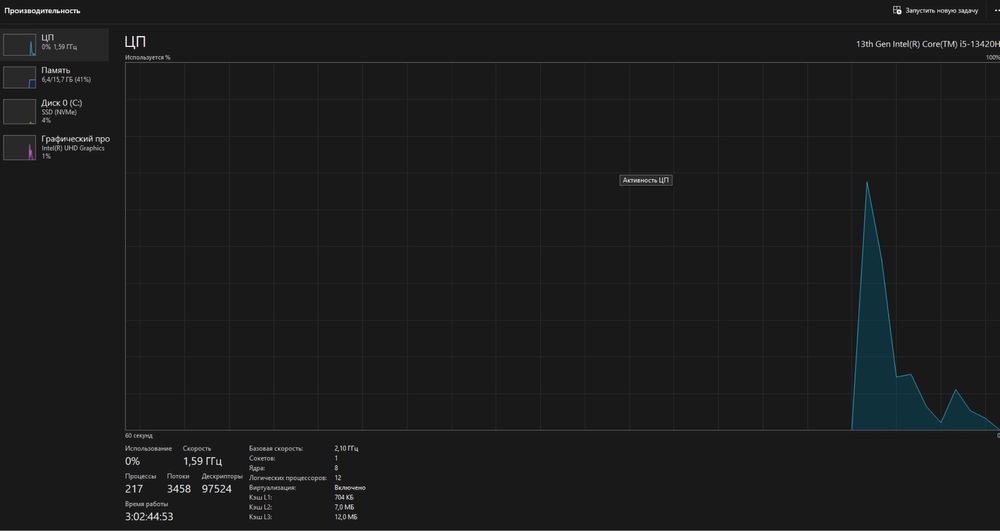The height and width of the screenshot is (531, 1000).
Task: Click the memory mini graph thumbnail
Action: [20, 77]
